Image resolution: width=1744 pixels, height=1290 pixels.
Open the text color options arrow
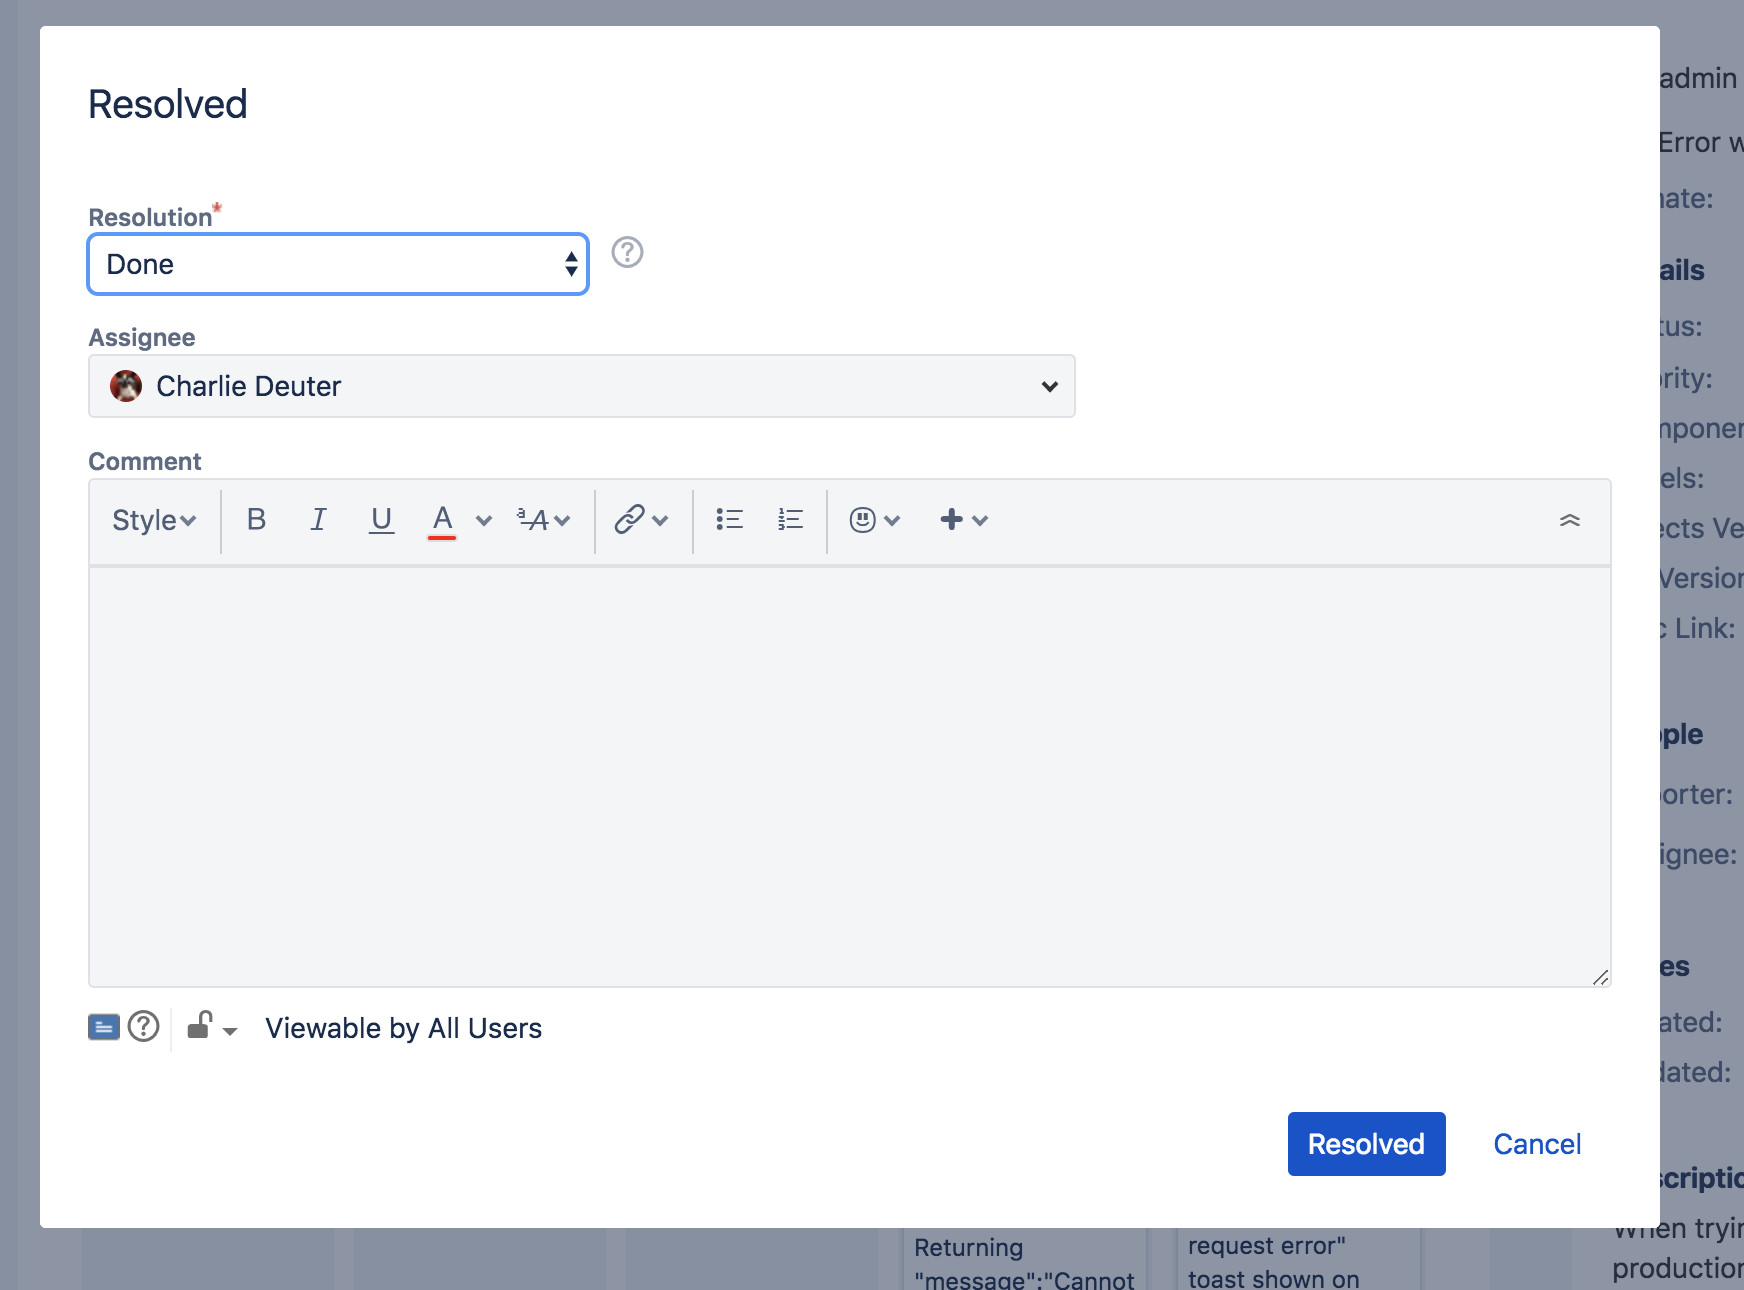point(484,520)
